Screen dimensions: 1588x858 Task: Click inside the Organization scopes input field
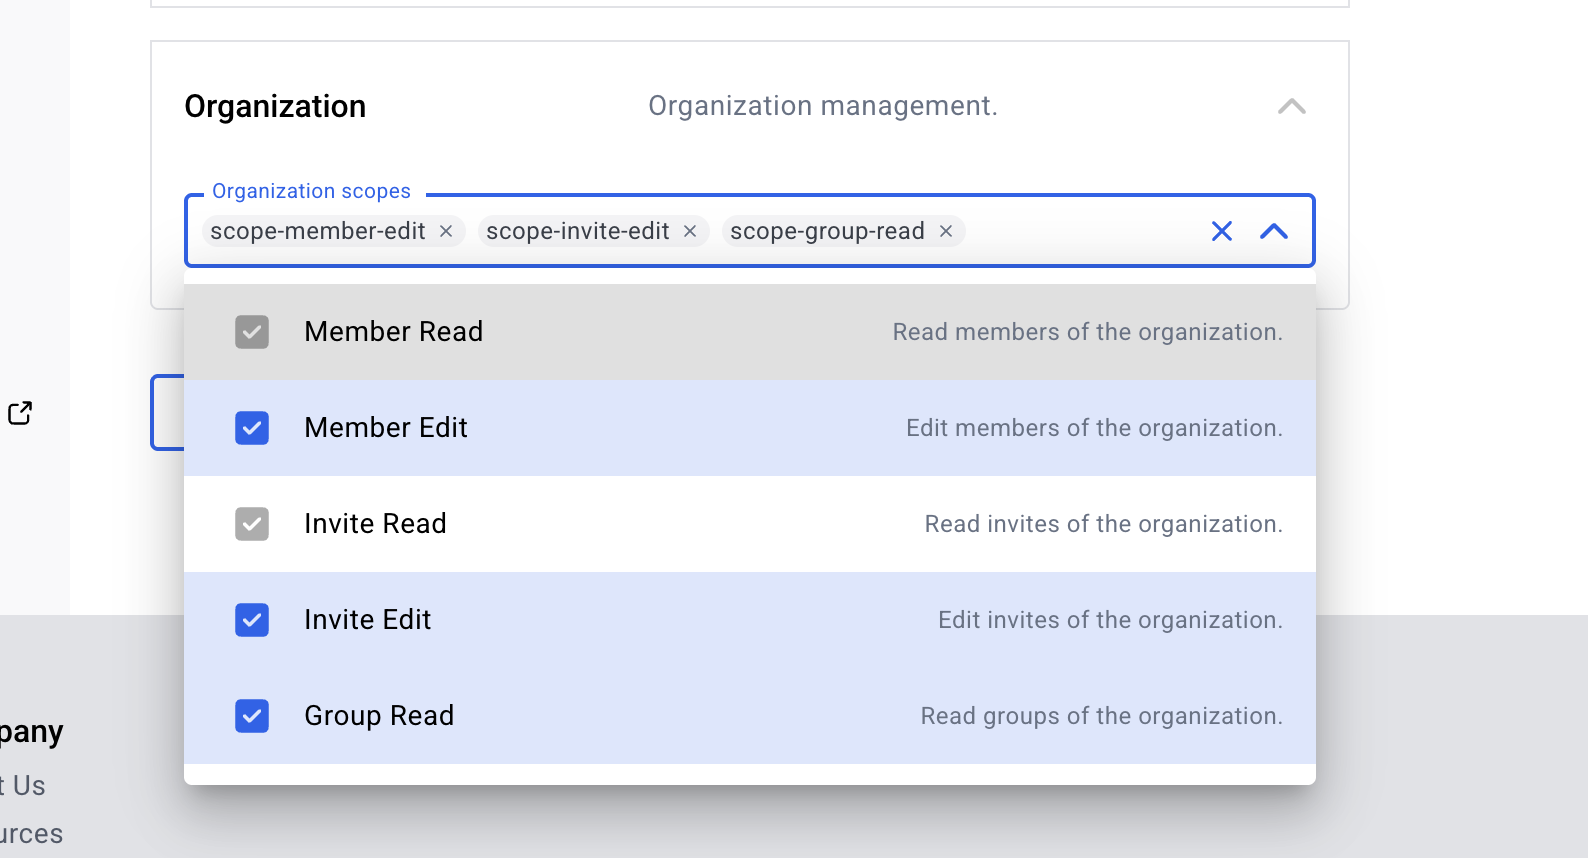click(x=1080, y=231)
